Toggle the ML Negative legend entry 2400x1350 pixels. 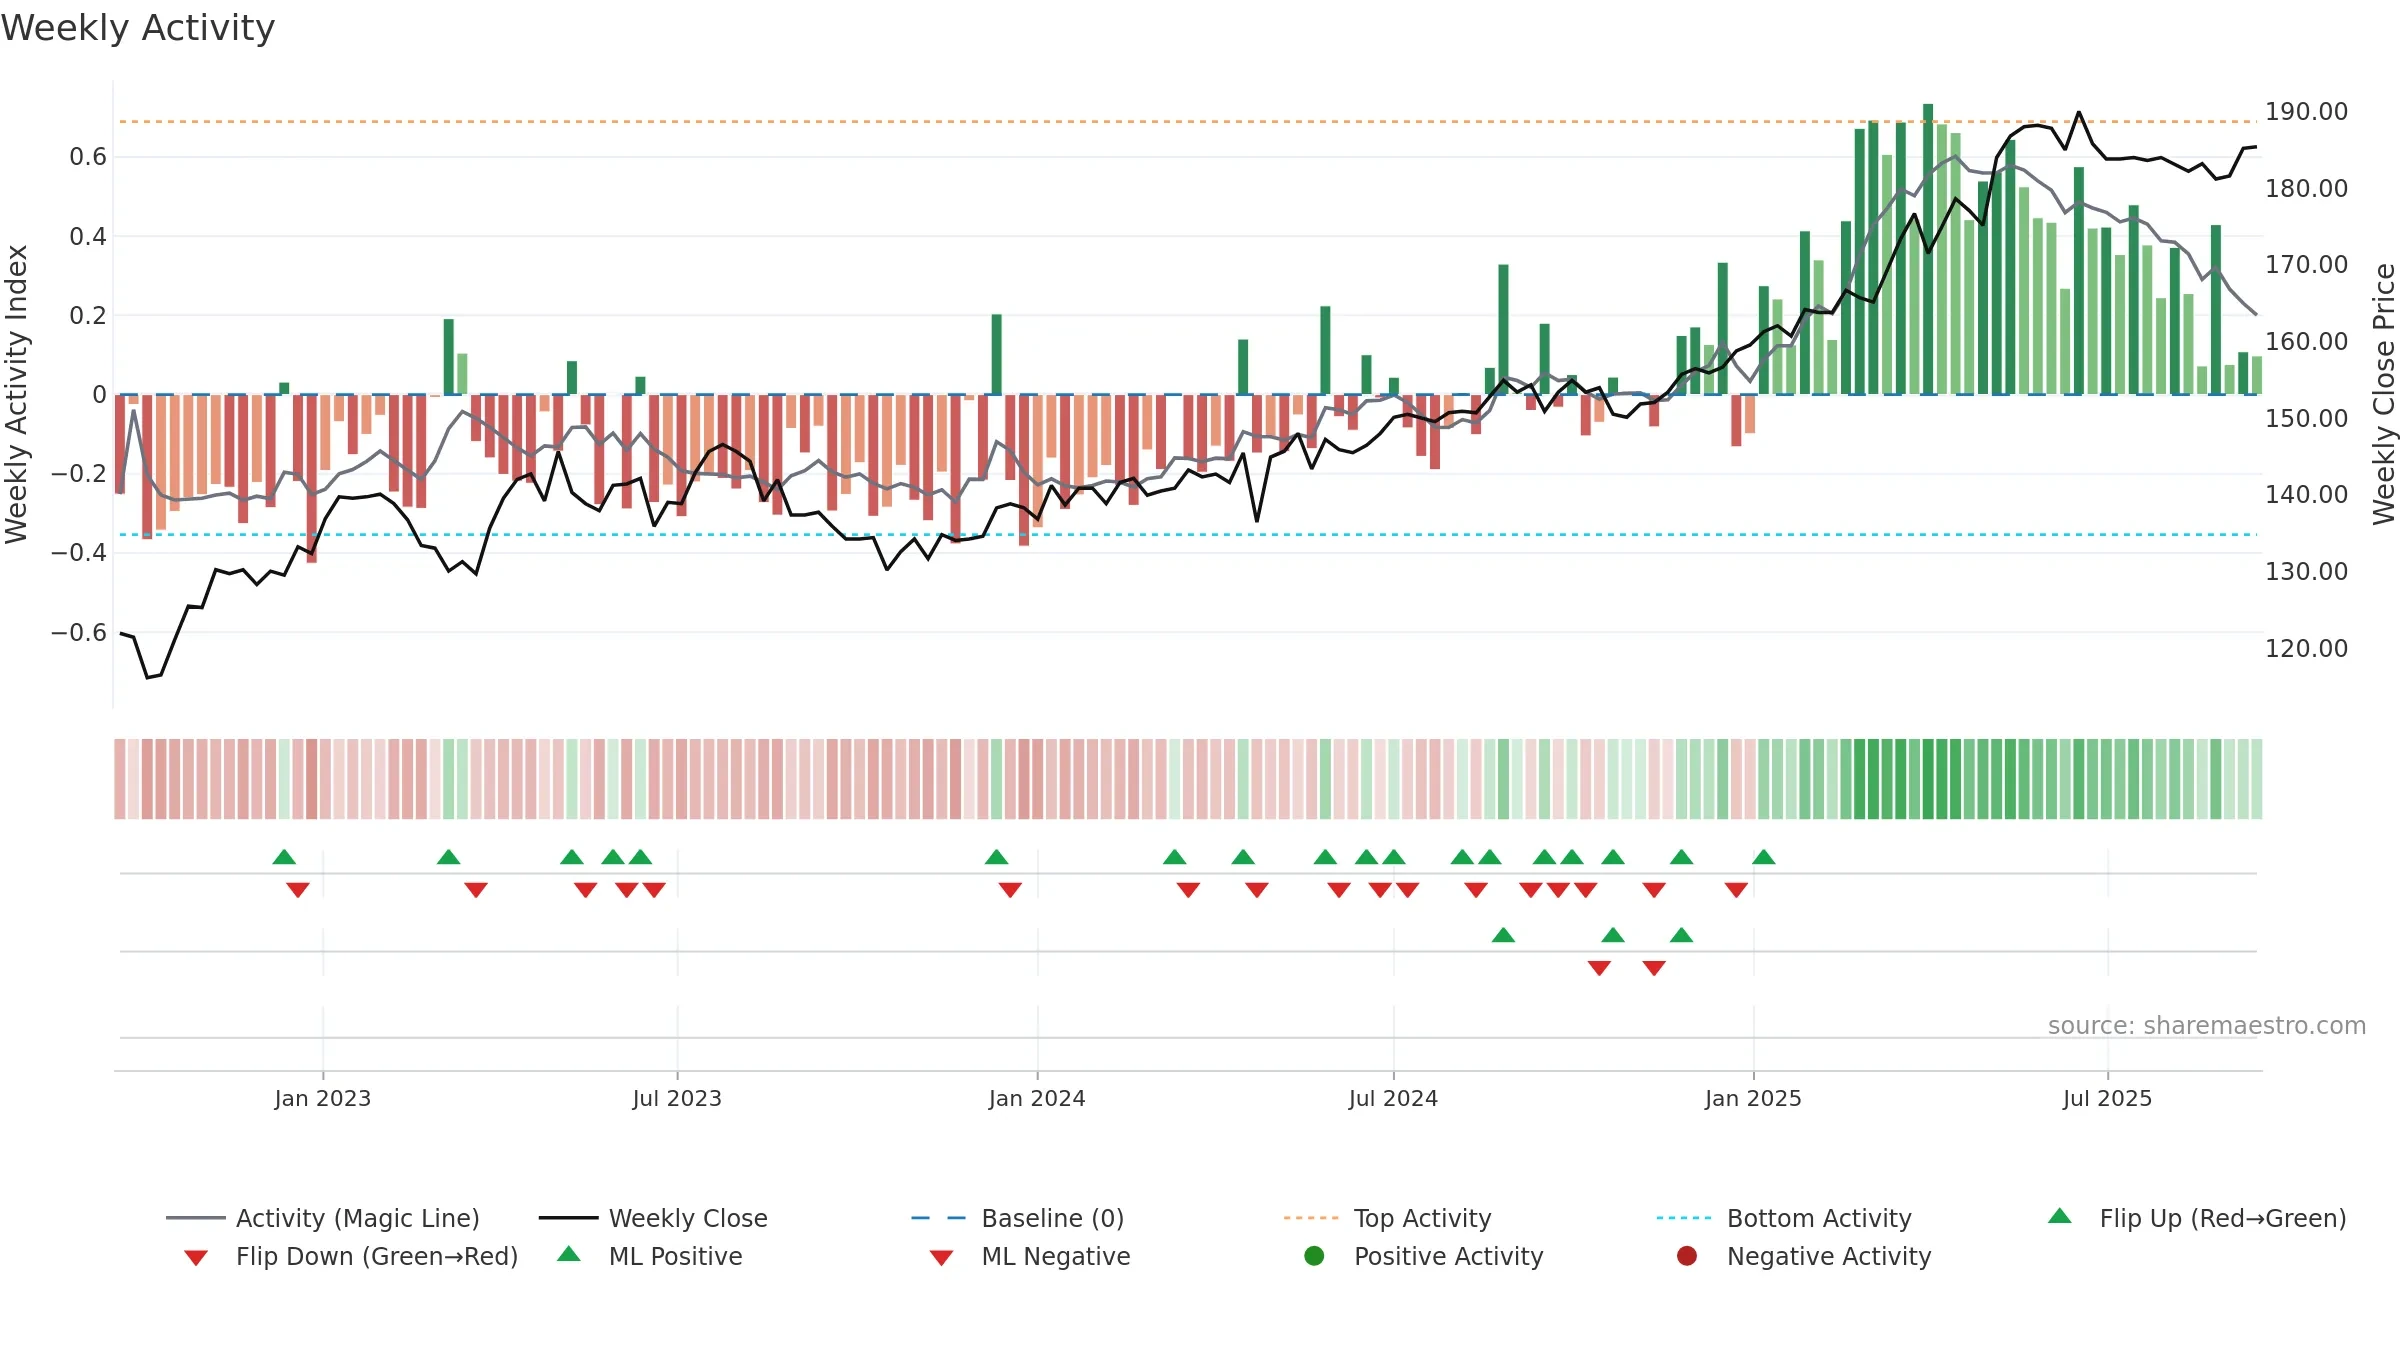[x=1029, y=1256]
